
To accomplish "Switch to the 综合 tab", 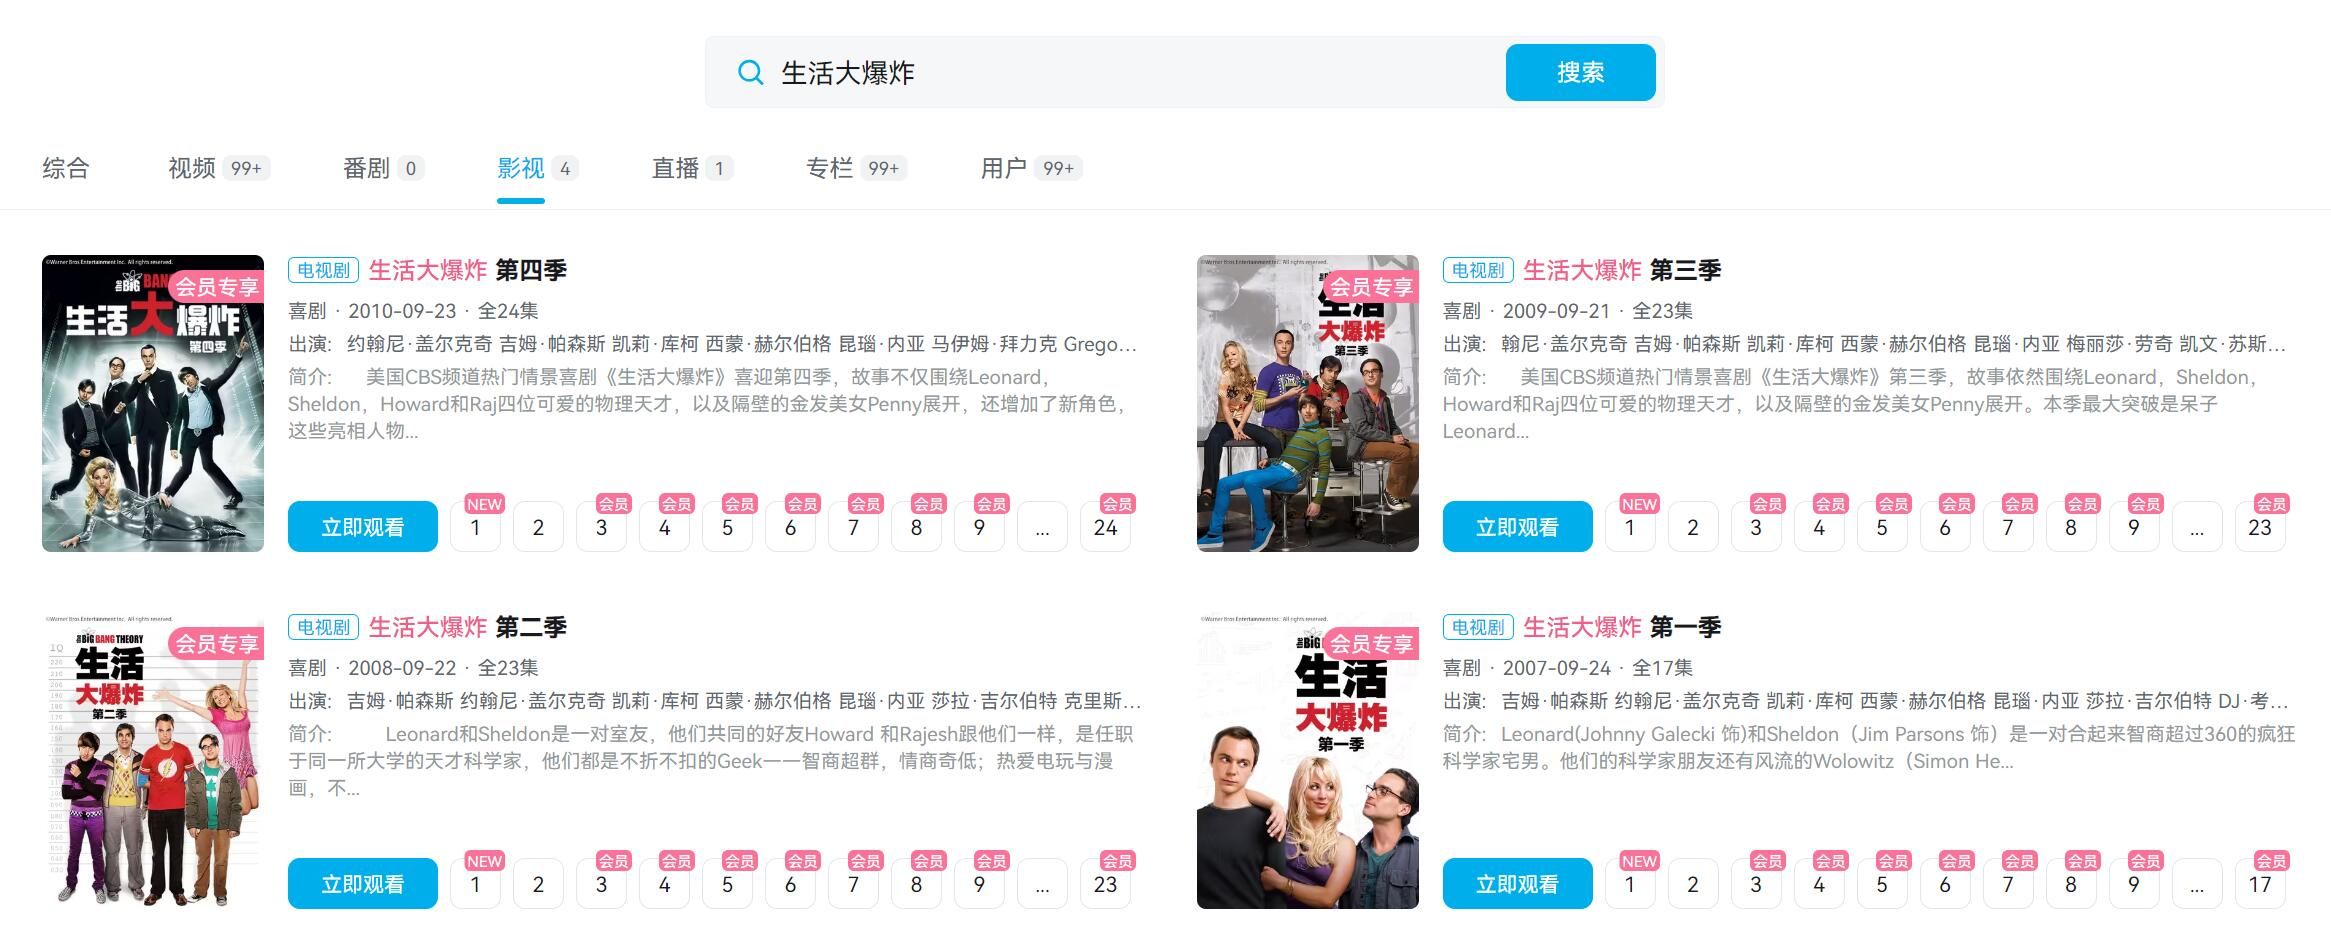I will click(66, 168).
